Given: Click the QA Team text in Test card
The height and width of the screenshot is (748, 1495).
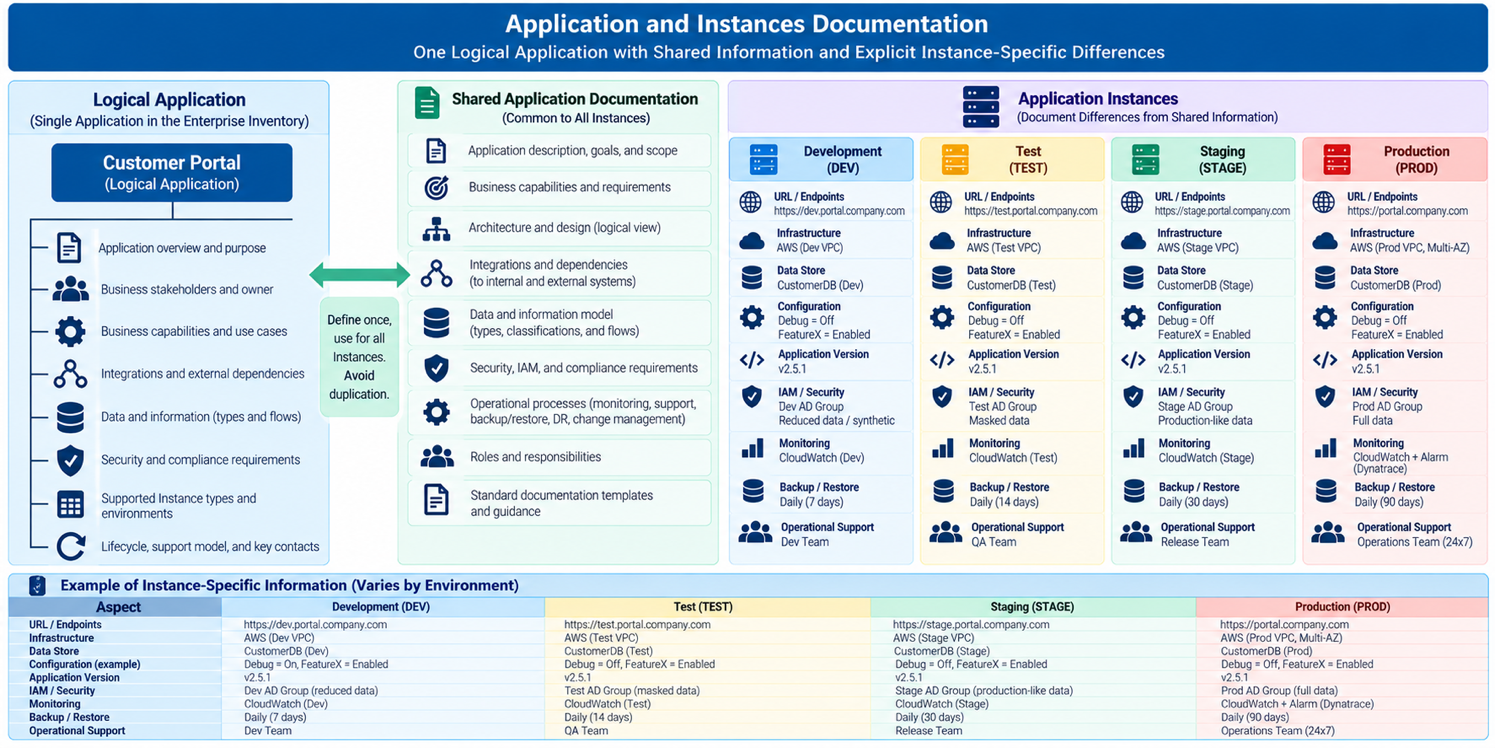Looking at the screenshot, I should pyautogui.click(x=994, y=542).
